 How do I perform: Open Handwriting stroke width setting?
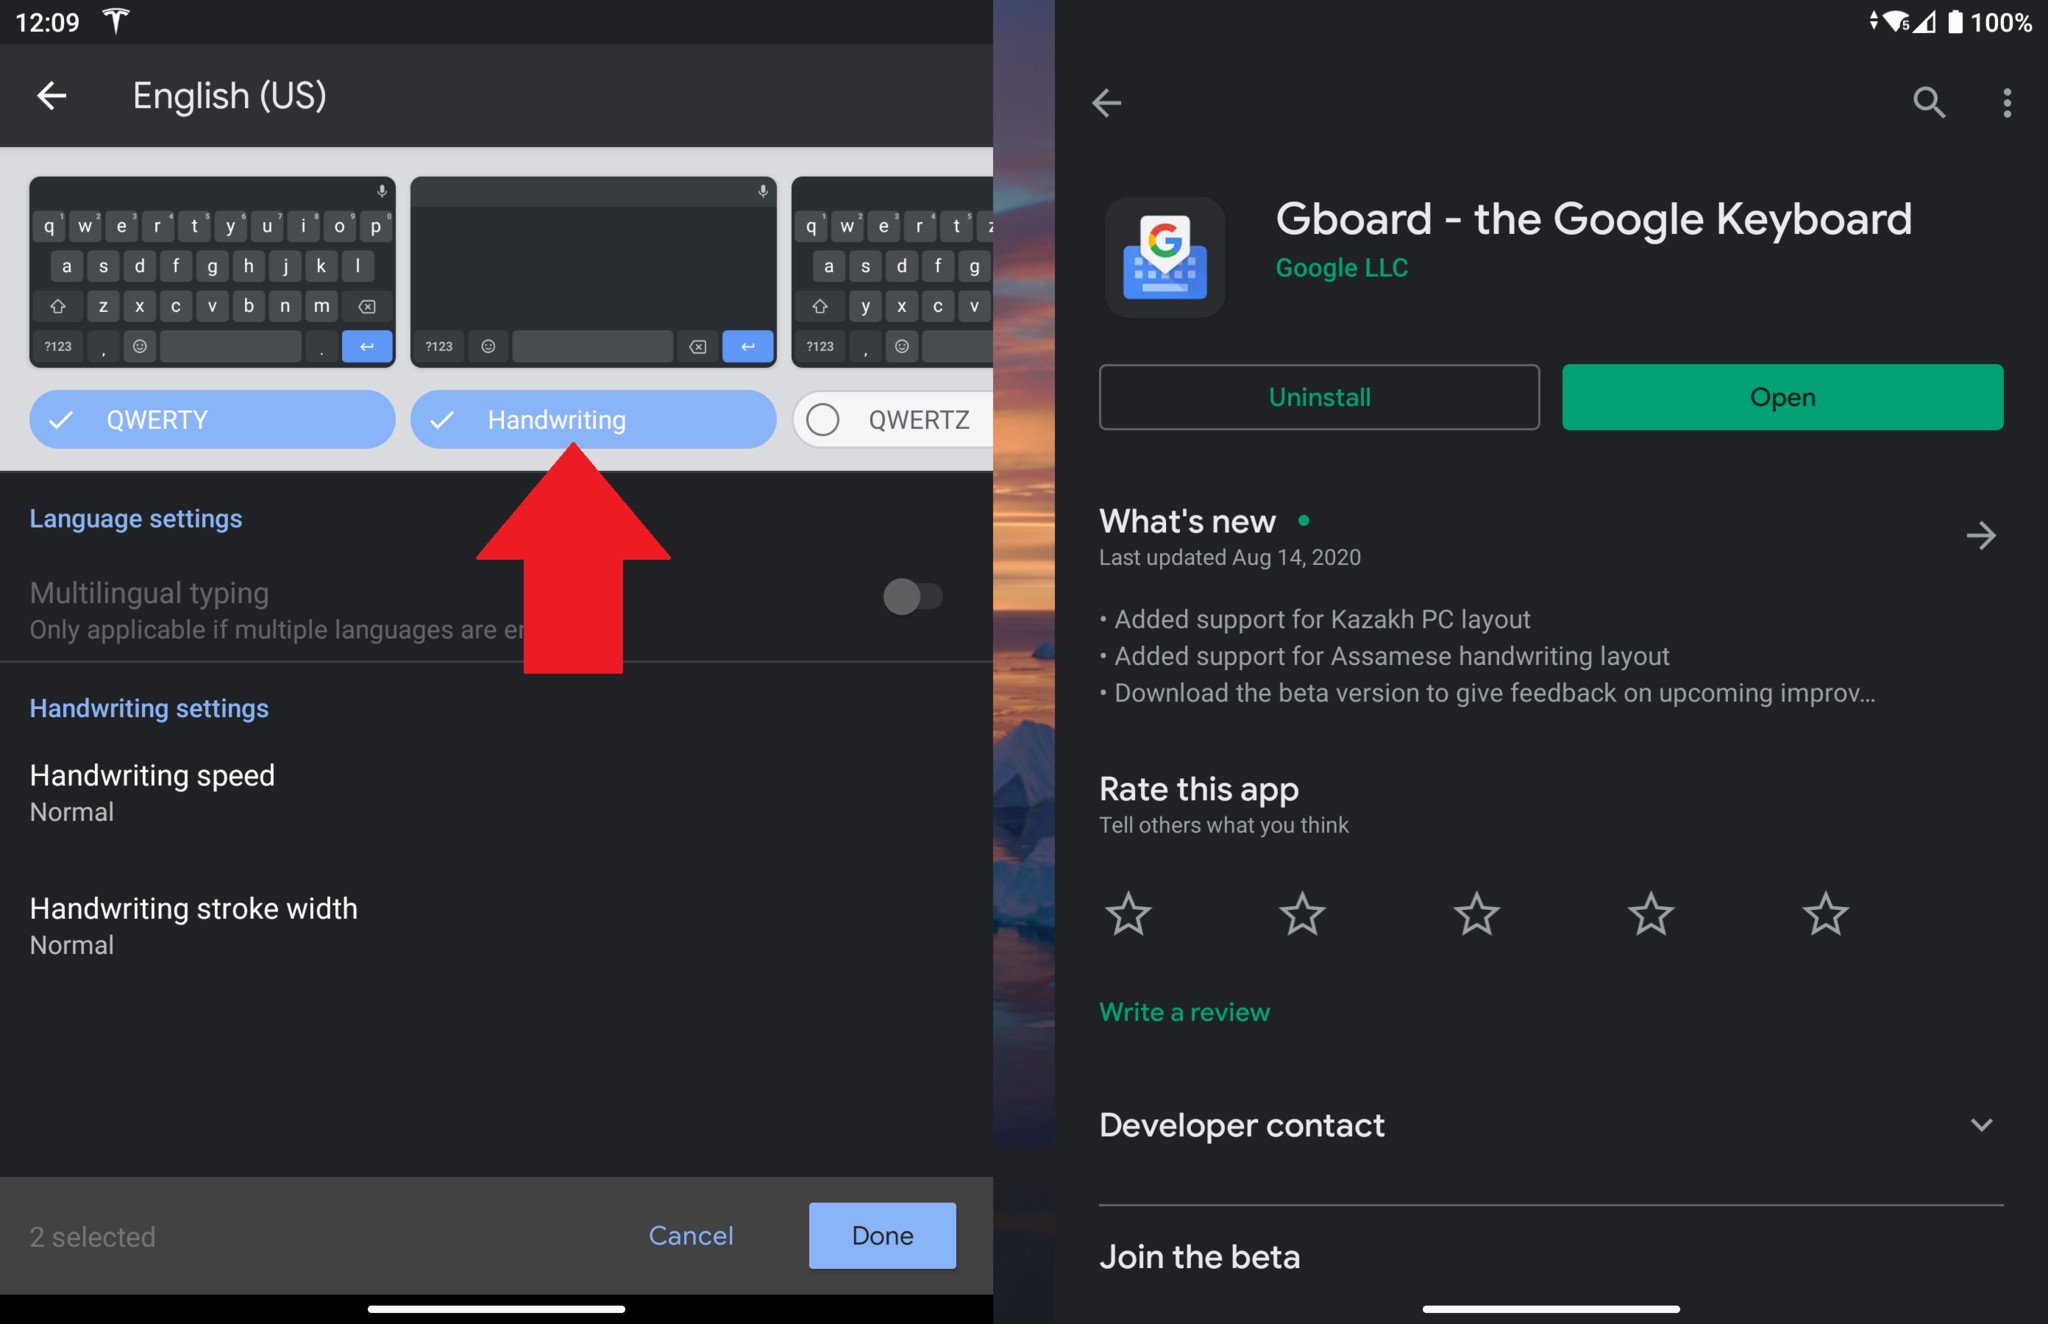(x=193, y=925)
